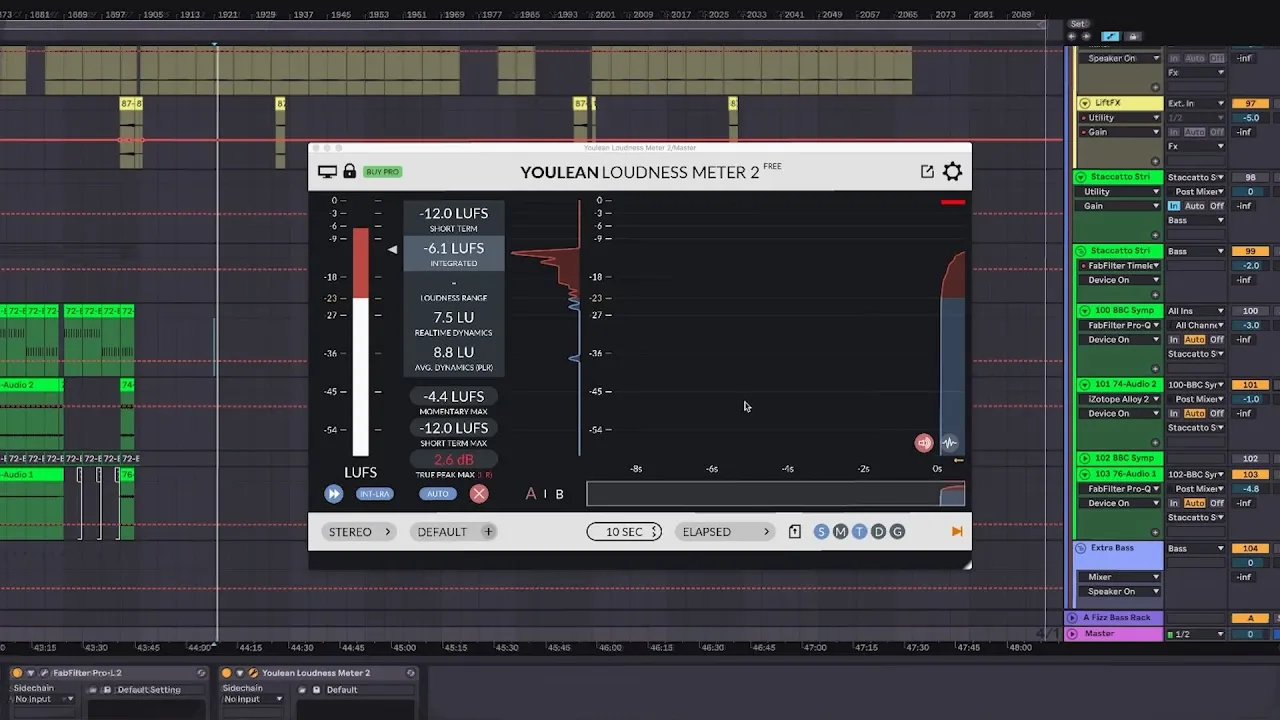The height and width of the screenshot is (720, 1280).
Task: Unfold the A Fizz Bass Rack track
Action: point(1073,618)
